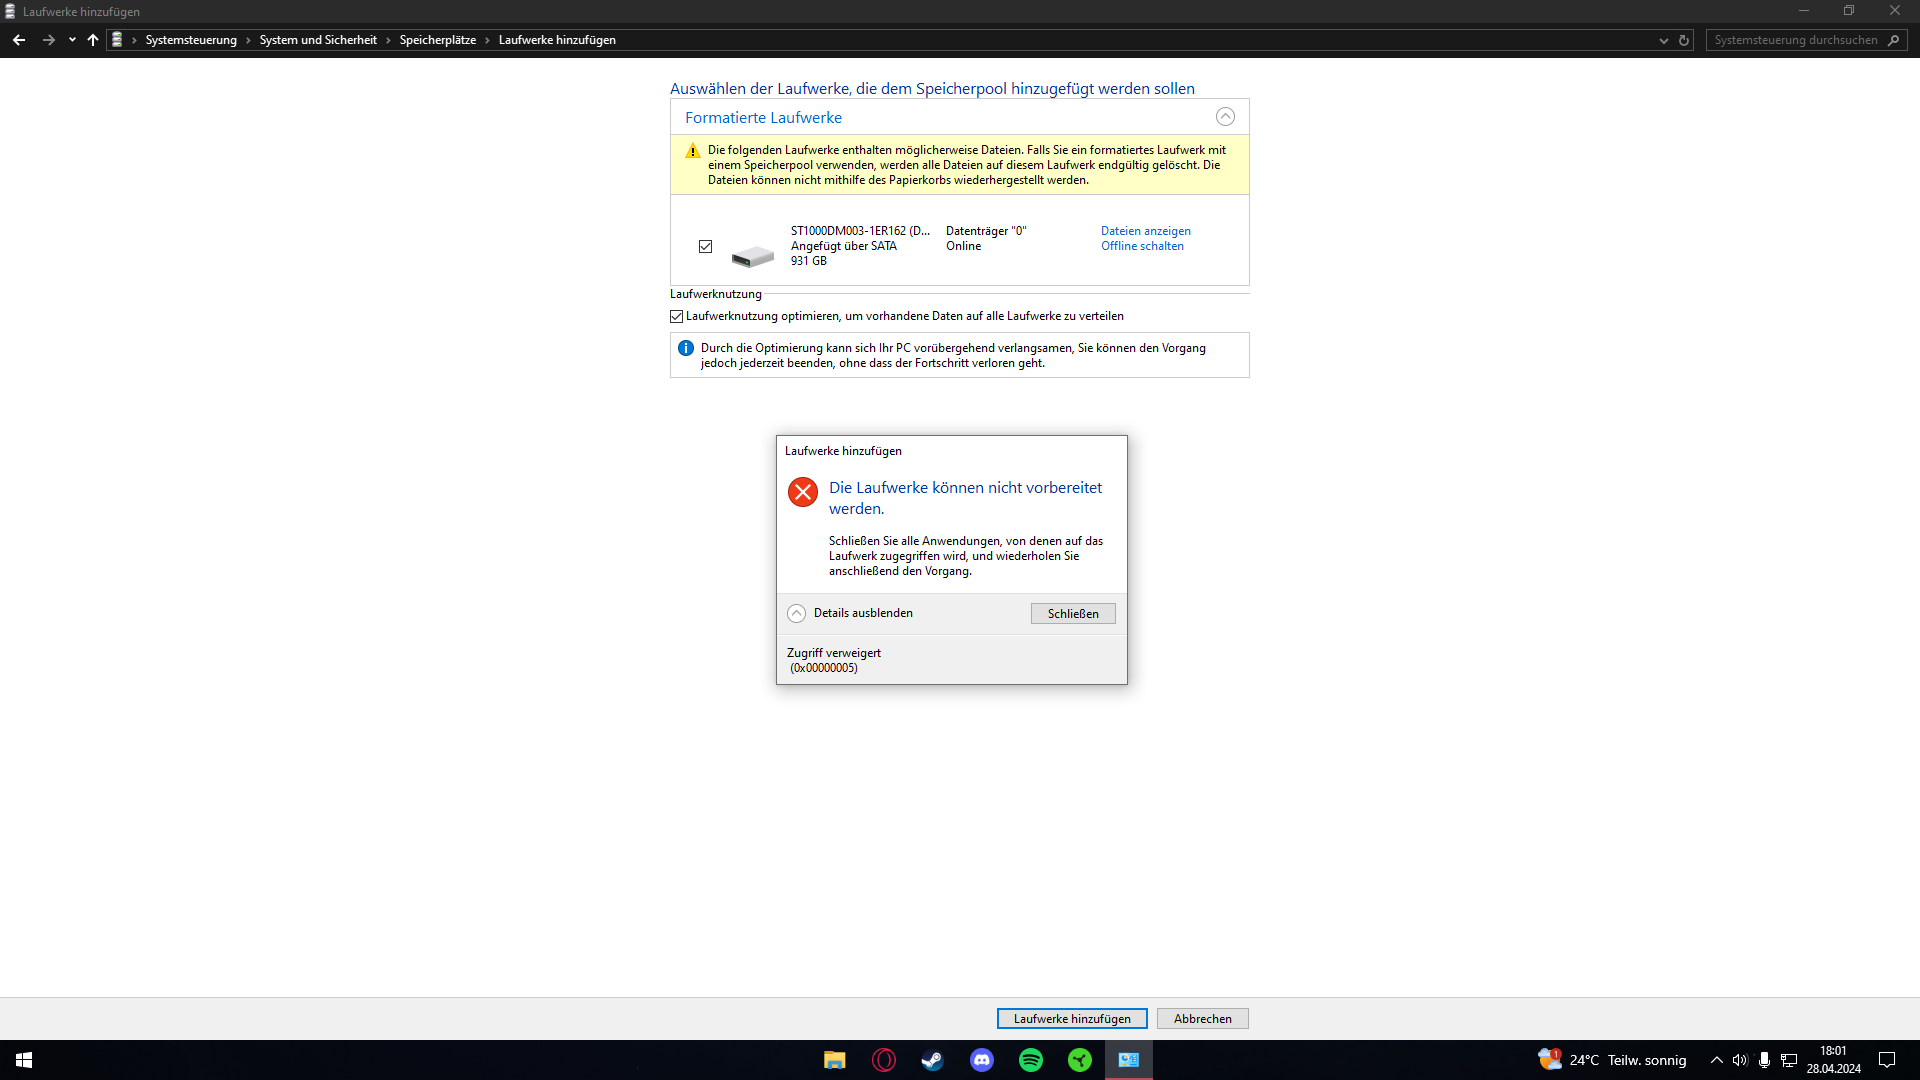Navigate to System und Sicherheit breadcrumb

pos(318,40)
